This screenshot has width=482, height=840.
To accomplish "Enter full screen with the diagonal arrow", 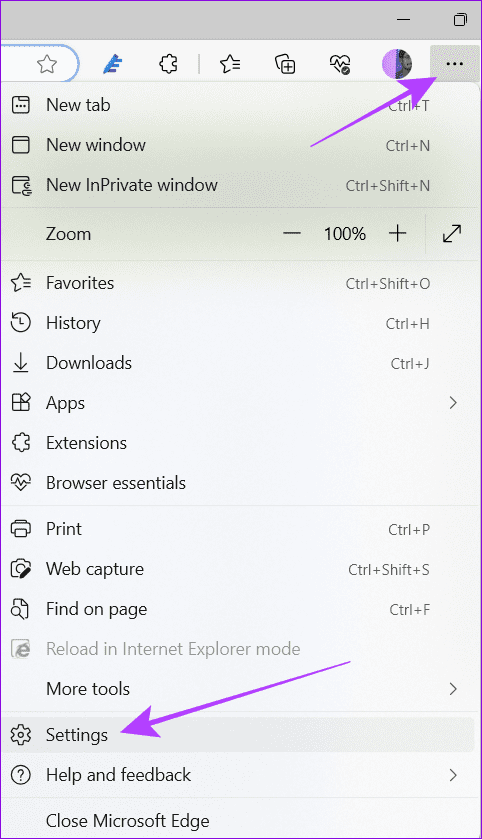I will [x=452, y=234].
